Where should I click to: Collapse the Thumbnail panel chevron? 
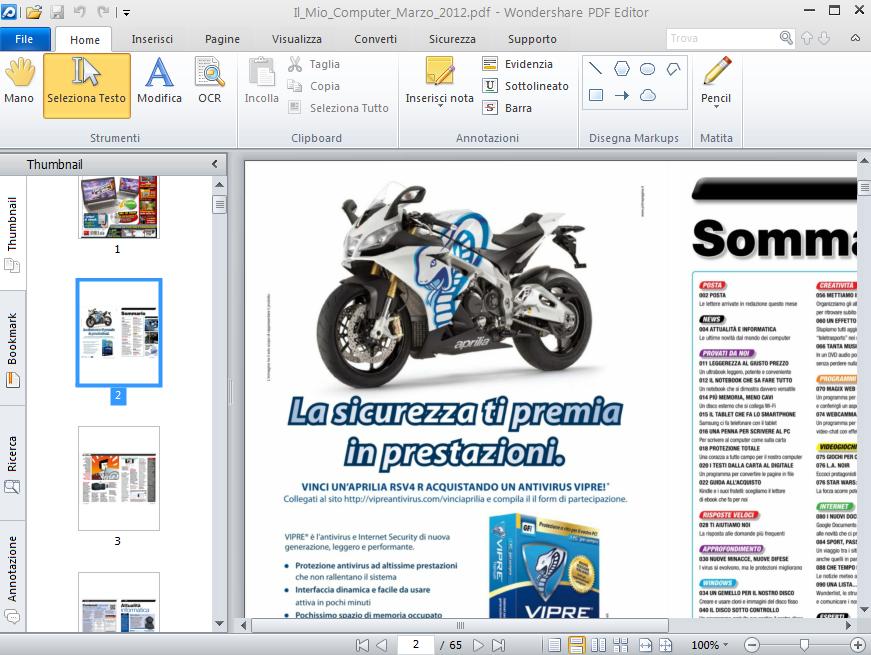point(215,164)
